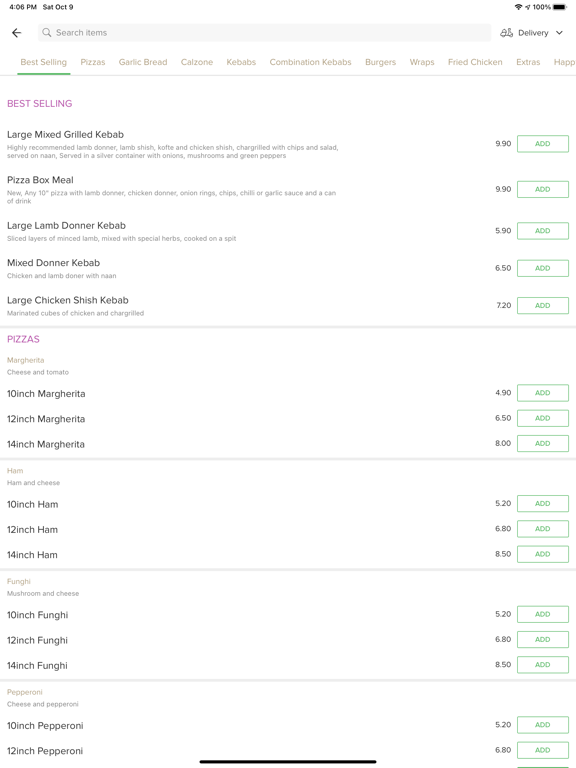Add 14inch Ham pizza
Viewport: 576px width, 768px height.
point(543,554)
